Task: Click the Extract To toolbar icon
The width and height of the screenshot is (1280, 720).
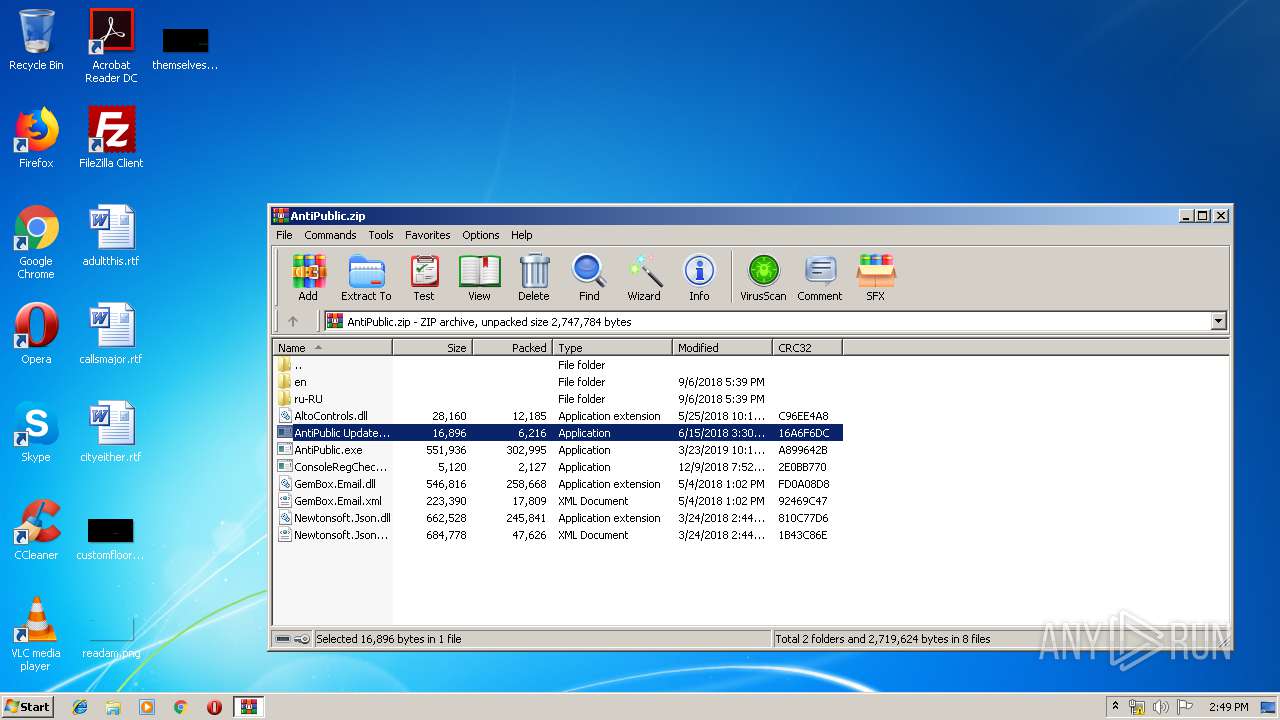Action: (366, 277)
